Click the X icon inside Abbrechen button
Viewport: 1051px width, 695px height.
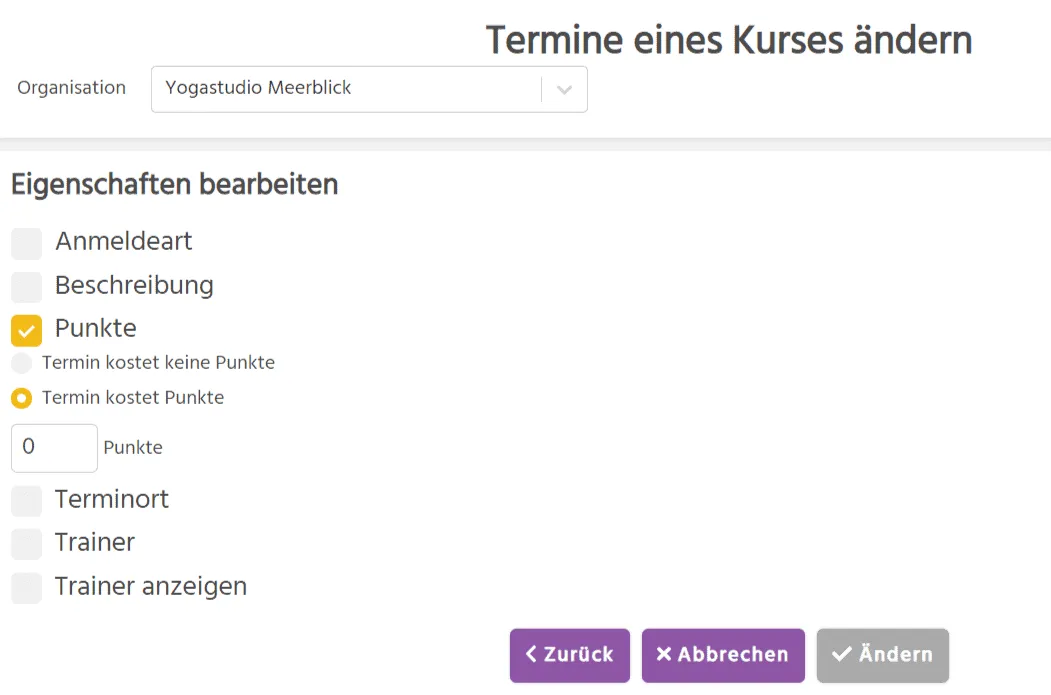point(663,655)
